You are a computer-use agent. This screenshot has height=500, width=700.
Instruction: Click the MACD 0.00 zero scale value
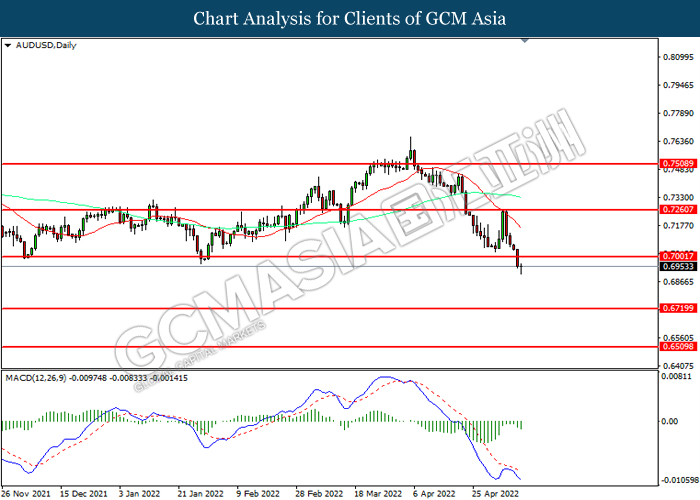click(670, 421)
